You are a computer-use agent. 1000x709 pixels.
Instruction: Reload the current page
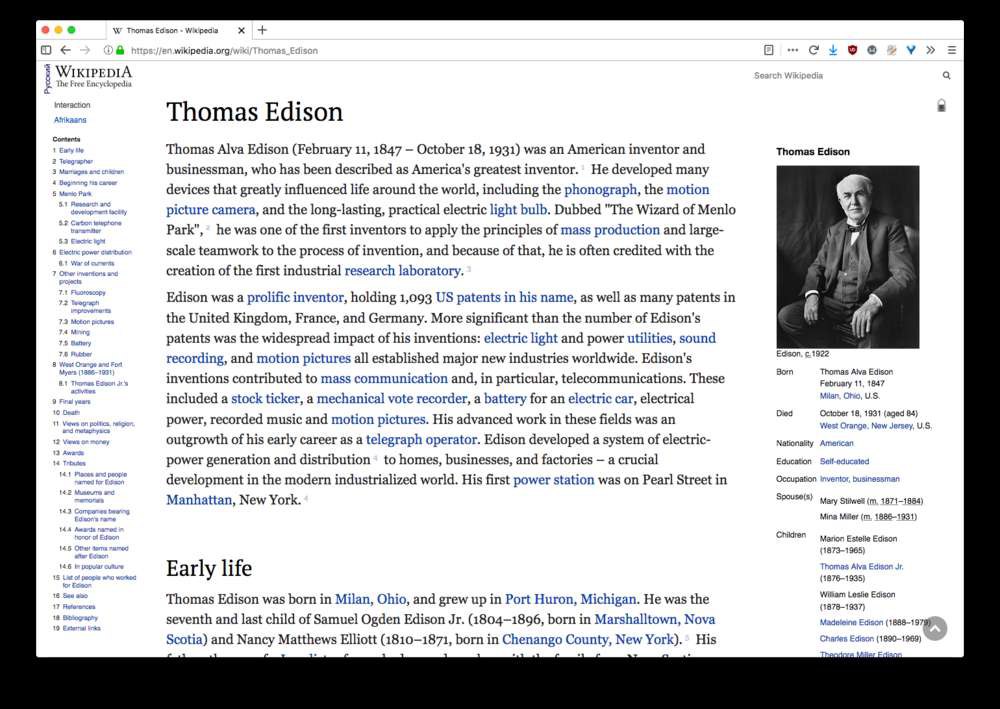pos(814,50)
